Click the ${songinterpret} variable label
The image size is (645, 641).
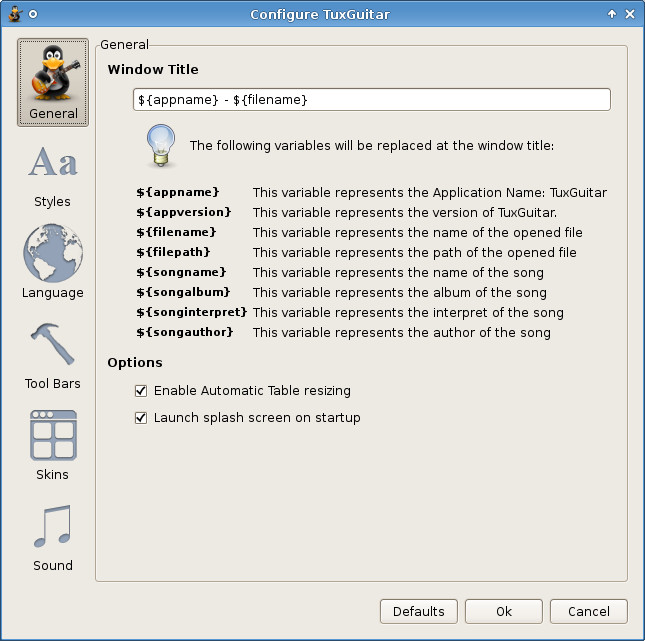click(x=192, y=312)
